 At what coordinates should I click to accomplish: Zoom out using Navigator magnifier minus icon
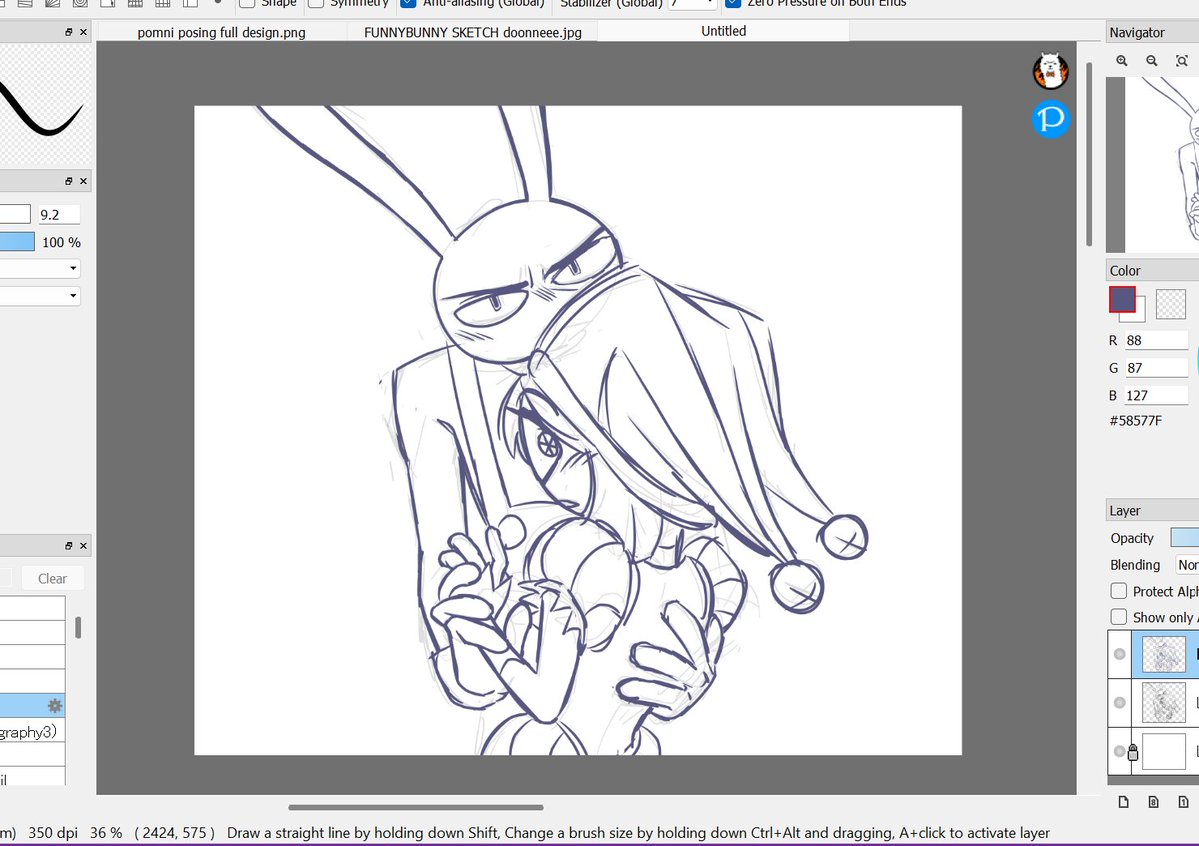pyautogui.click(x=1152, y=60)
